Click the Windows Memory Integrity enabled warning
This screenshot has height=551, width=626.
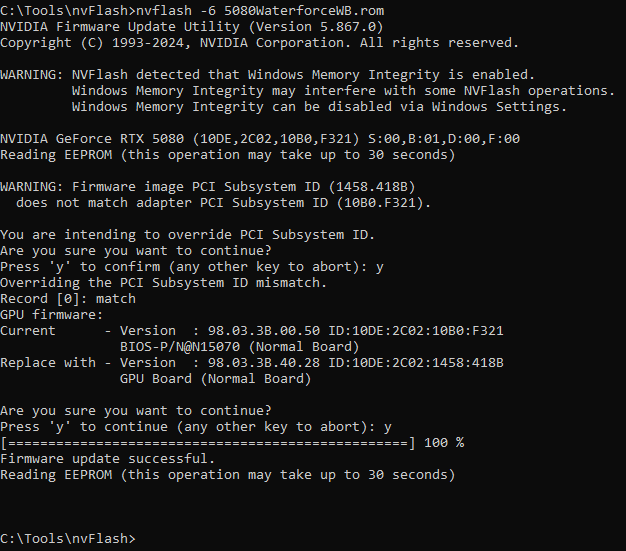268,75
